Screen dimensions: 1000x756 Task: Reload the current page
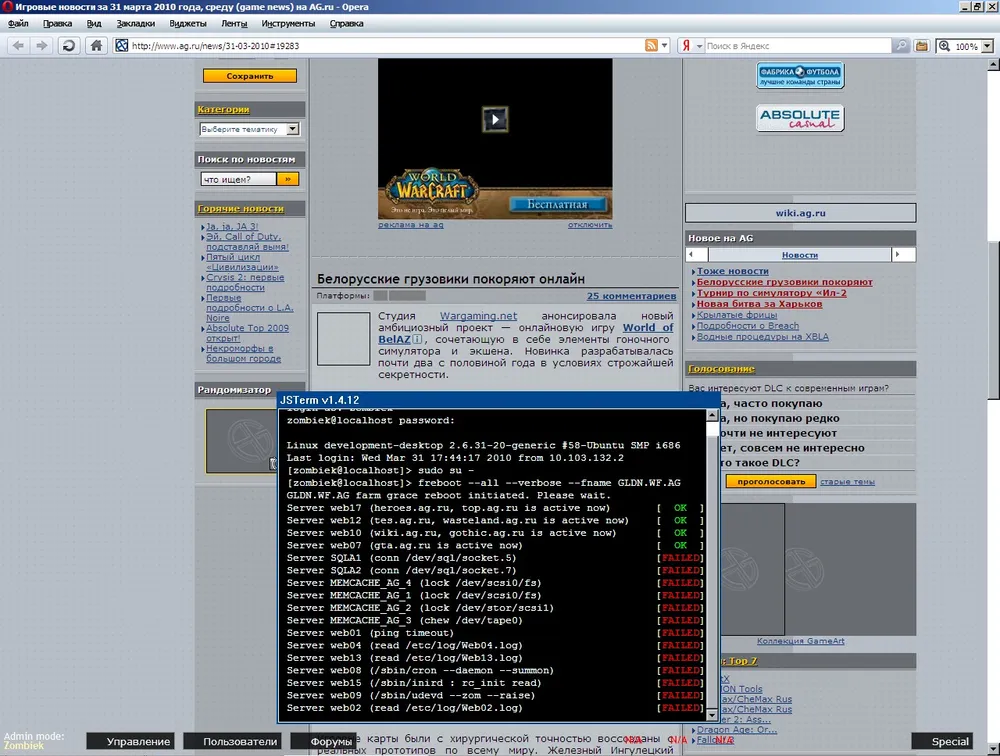click(x=69, y=46)
